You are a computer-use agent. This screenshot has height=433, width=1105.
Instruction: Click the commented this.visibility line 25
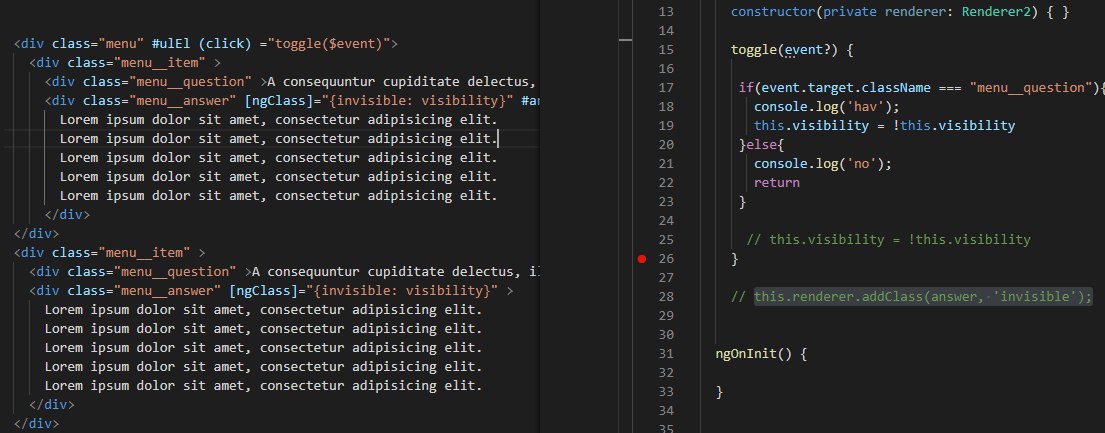point(888,240)
